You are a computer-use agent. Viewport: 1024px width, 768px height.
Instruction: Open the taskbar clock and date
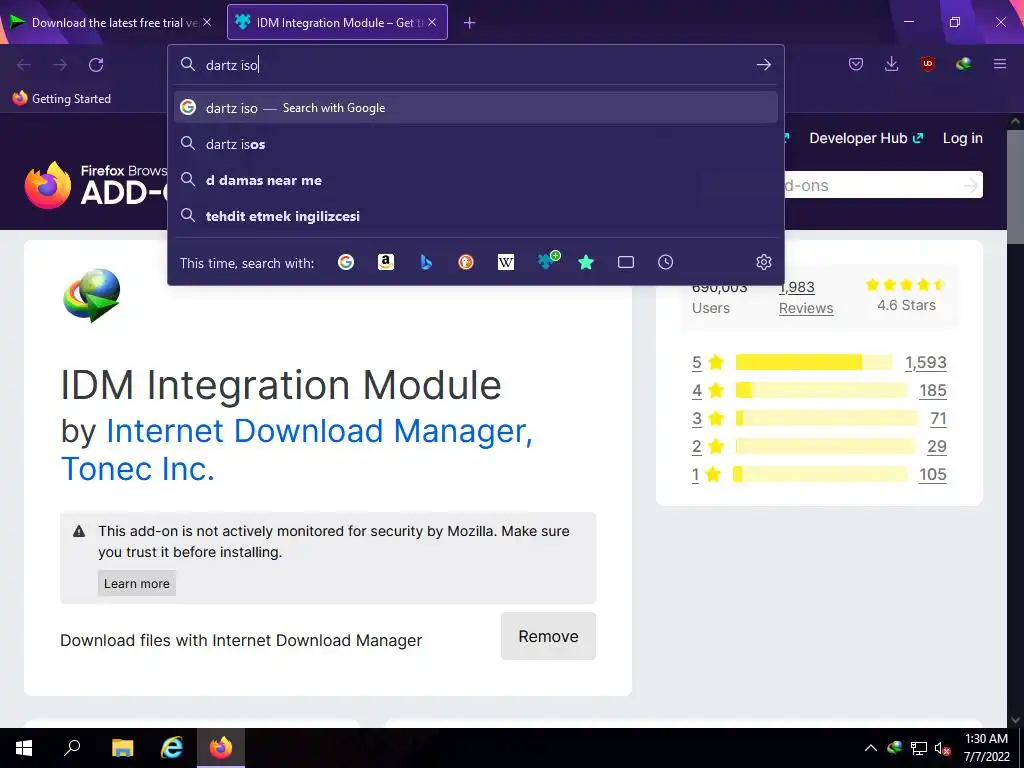coord(987,748)
